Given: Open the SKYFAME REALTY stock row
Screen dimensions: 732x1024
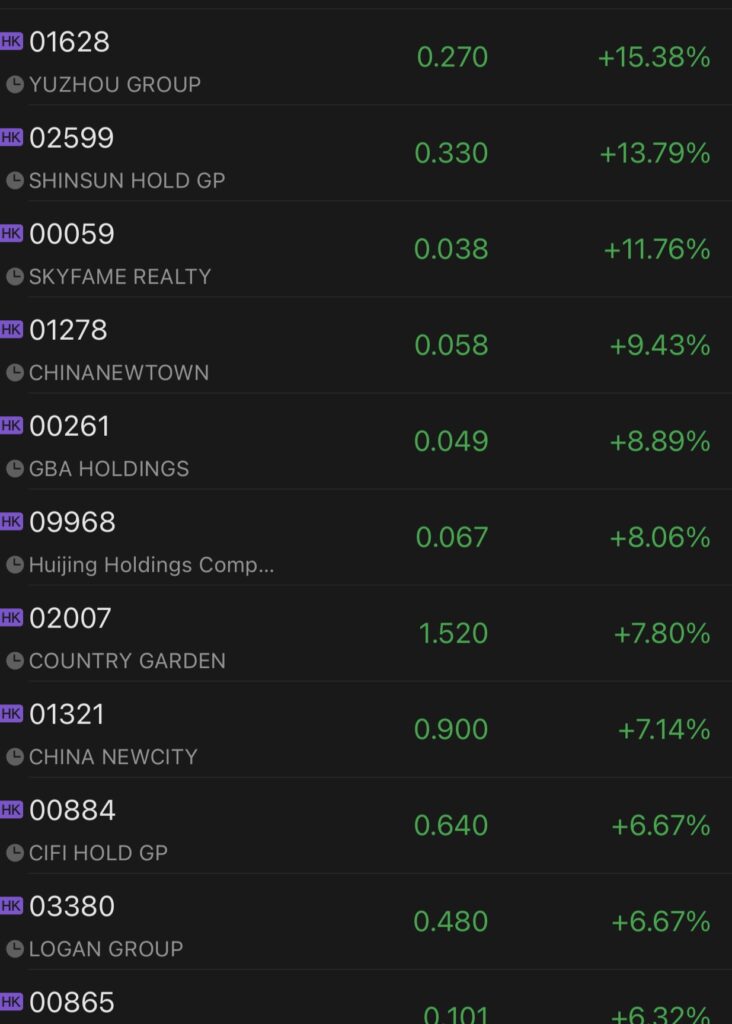Looking at the screenshot, I should point(366,249).
